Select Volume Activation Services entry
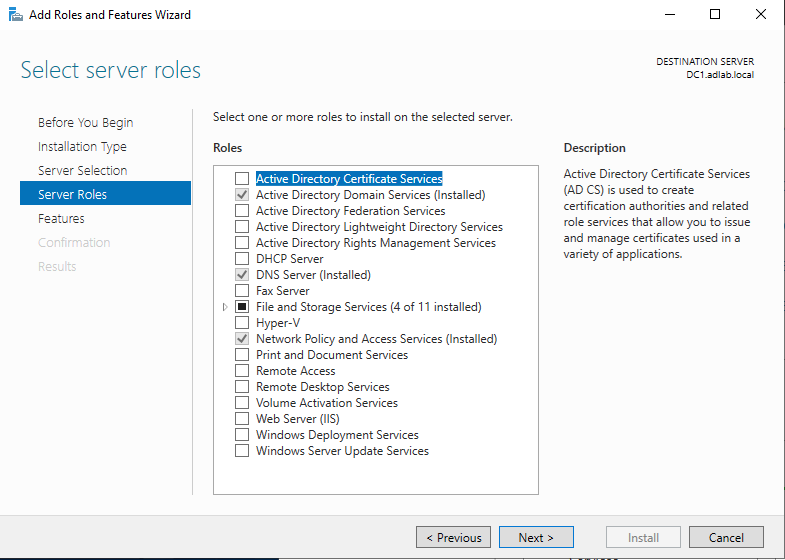 [327, 403]
